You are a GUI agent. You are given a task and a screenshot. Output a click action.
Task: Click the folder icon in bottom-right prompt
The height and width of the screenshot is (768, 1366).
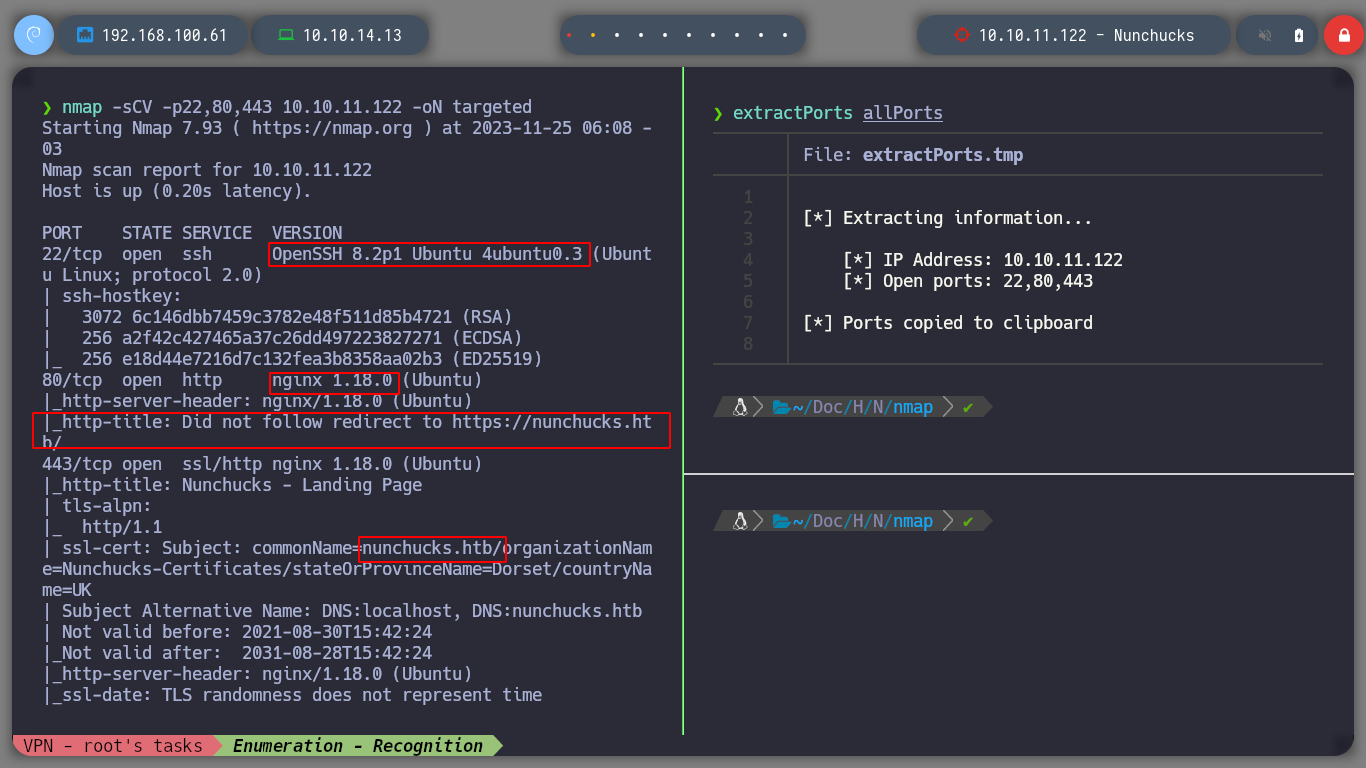click(780, 521)
